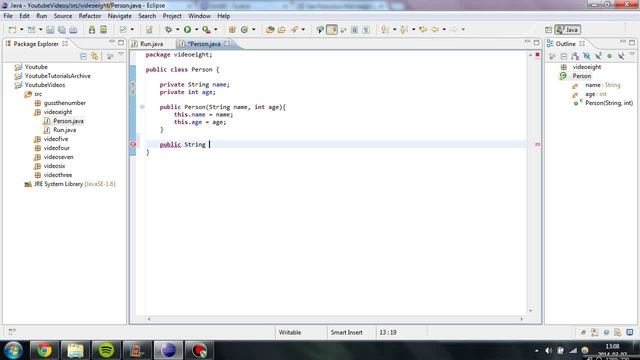Click the Open Perspective icon
This screenshot has height=360, width=640.
[548, 29]
